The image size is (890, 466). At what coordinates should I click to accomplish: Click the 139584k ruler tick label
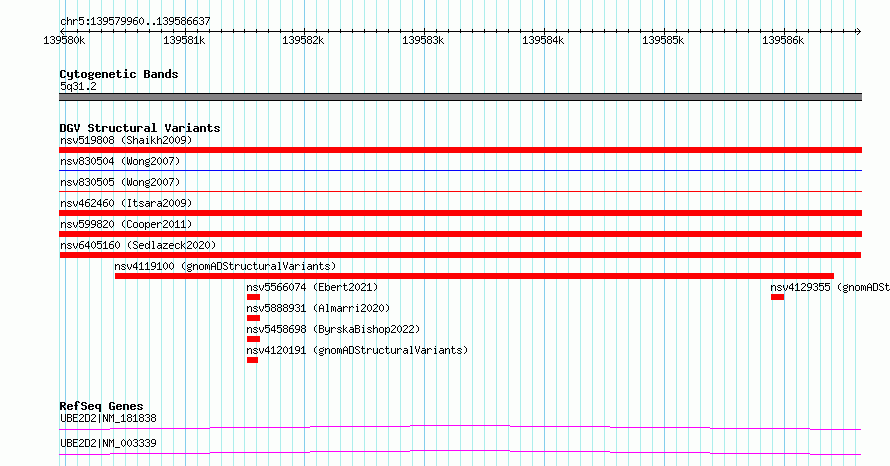click(x=543, y=40)
